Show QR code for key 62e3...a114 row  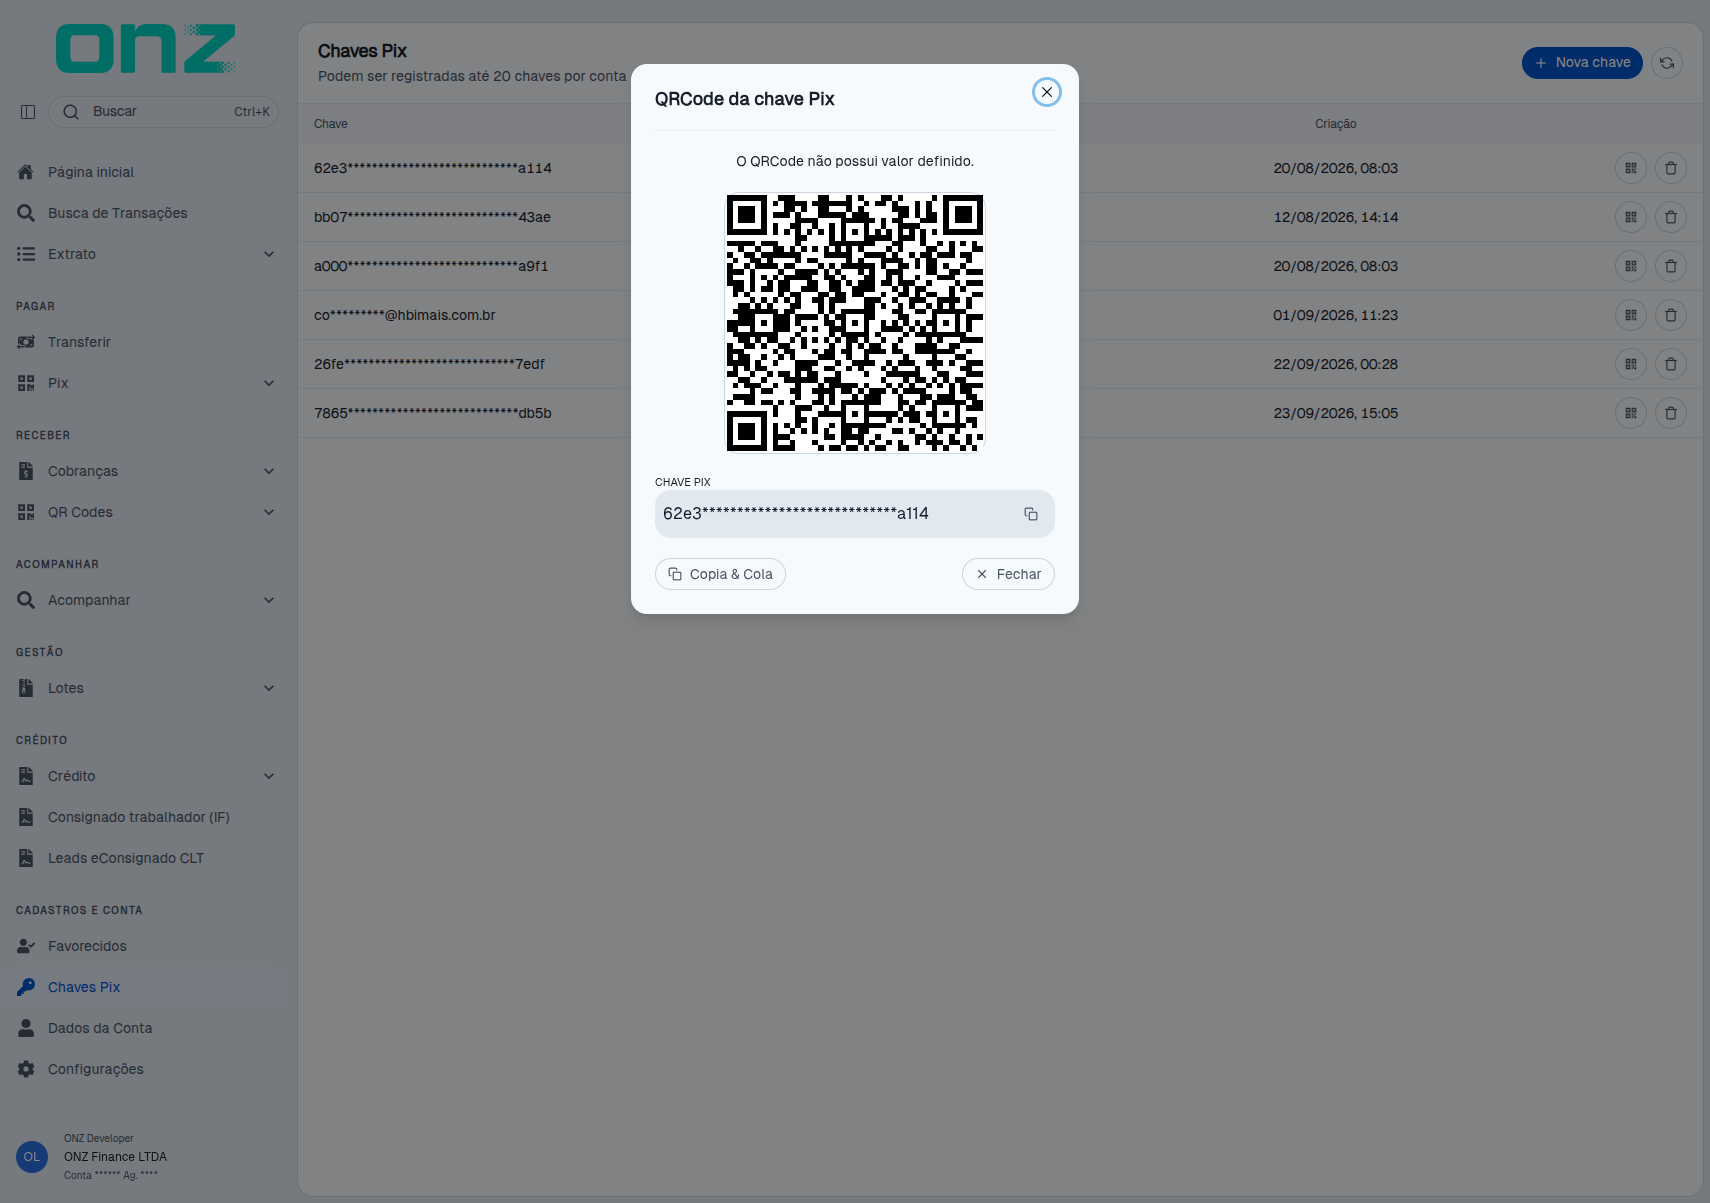click(x=1631, y=168)
